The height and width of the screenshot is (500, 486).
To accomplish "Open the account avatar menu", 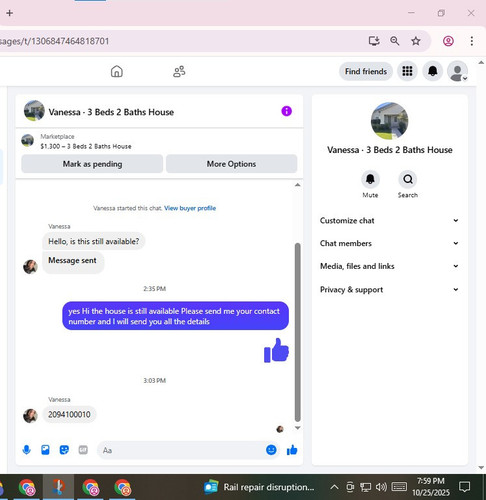I will (458, 71).
